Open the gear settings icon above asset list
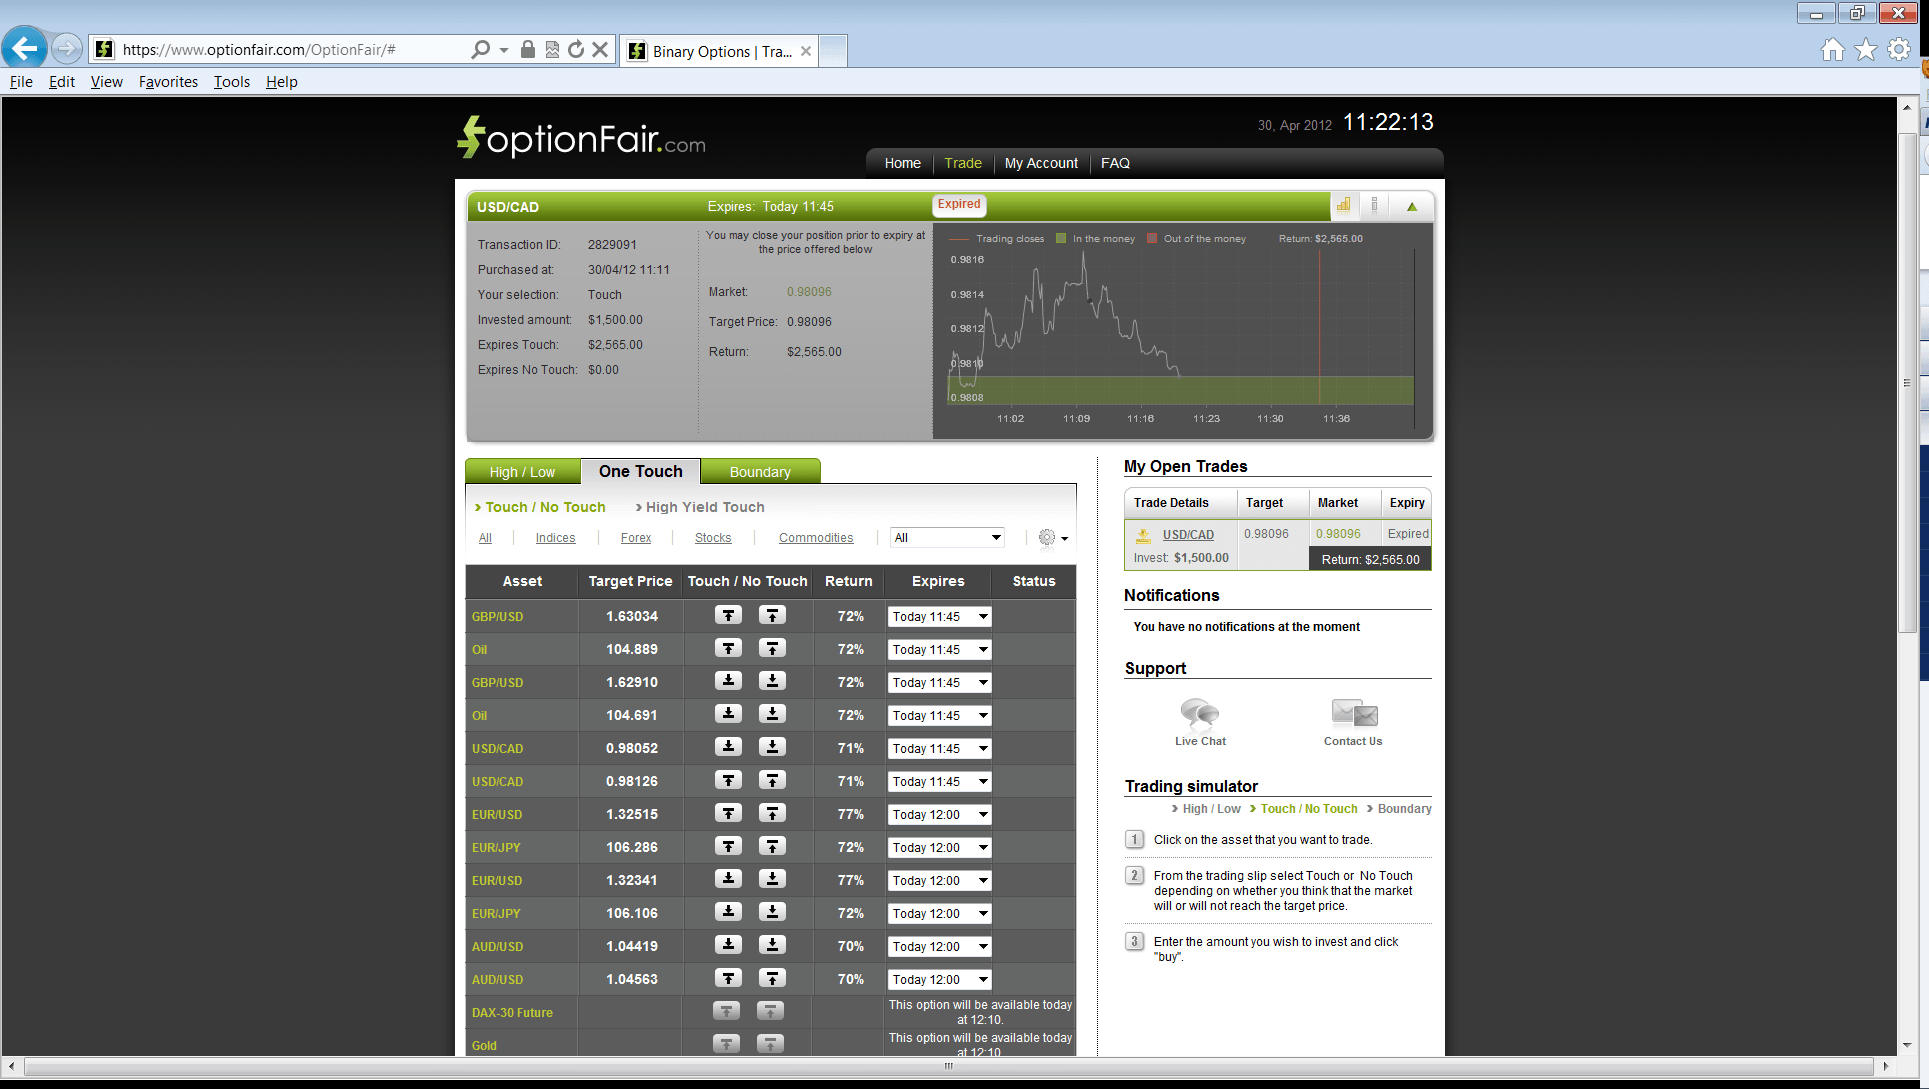1929x1089 pixels. (x=1048, y=537)
